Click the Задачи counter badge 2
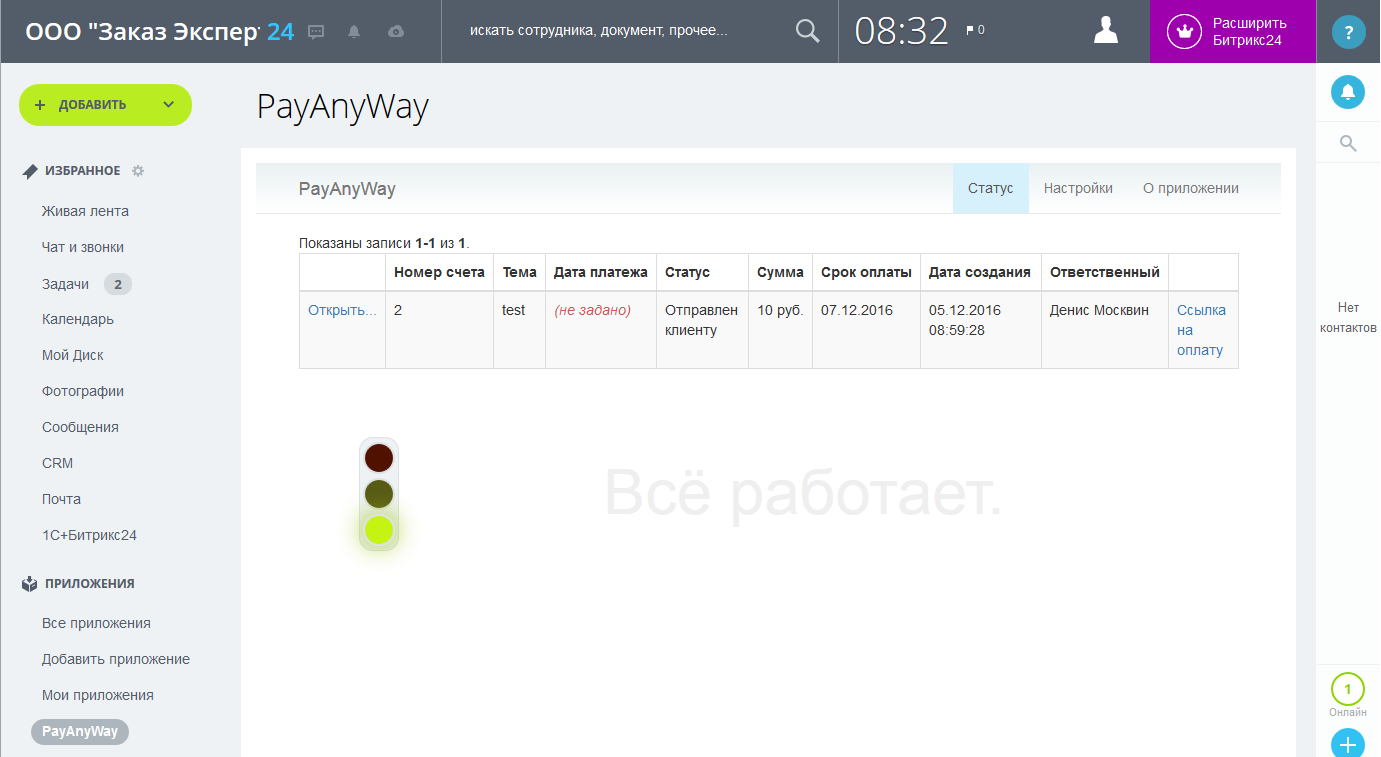The image size is (1381, 757). click(x=118, y=284)
